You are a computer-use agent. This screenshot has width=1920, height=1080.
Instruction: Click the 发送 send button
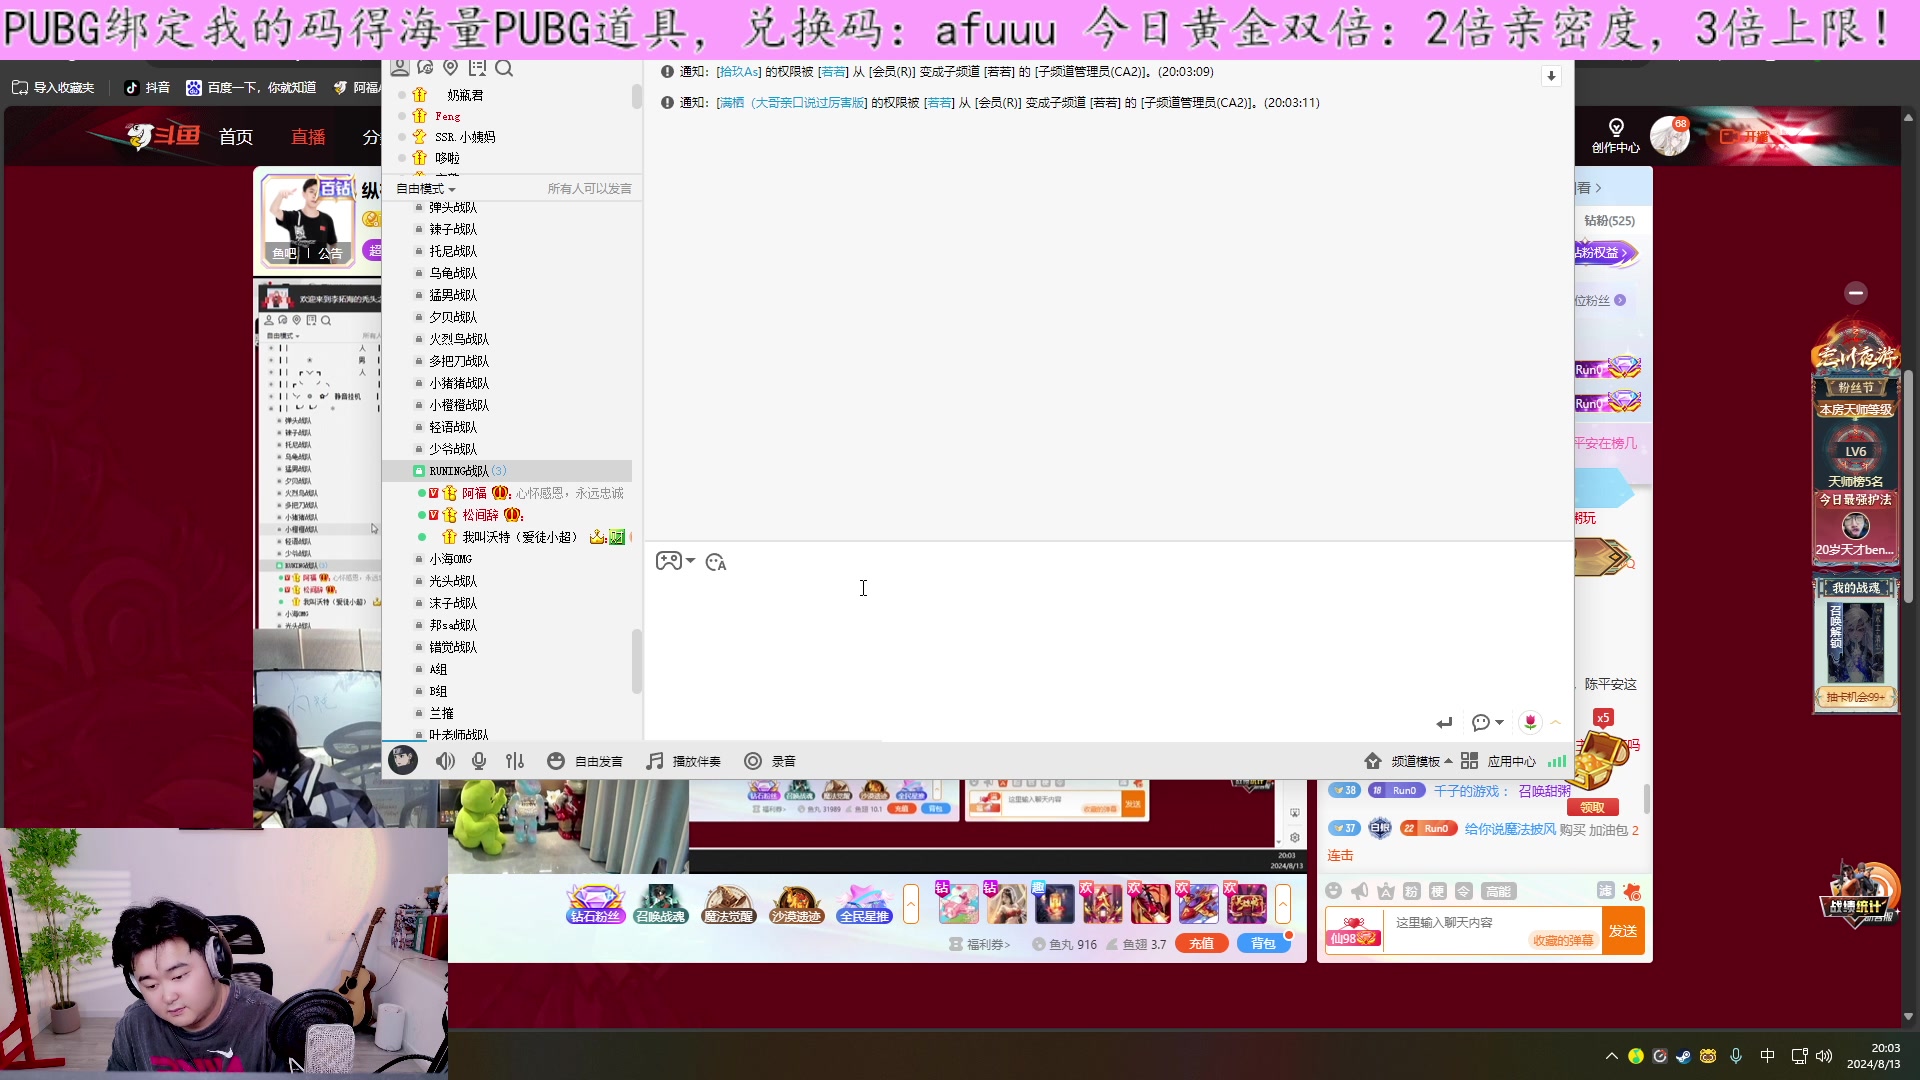[1623, 931]
